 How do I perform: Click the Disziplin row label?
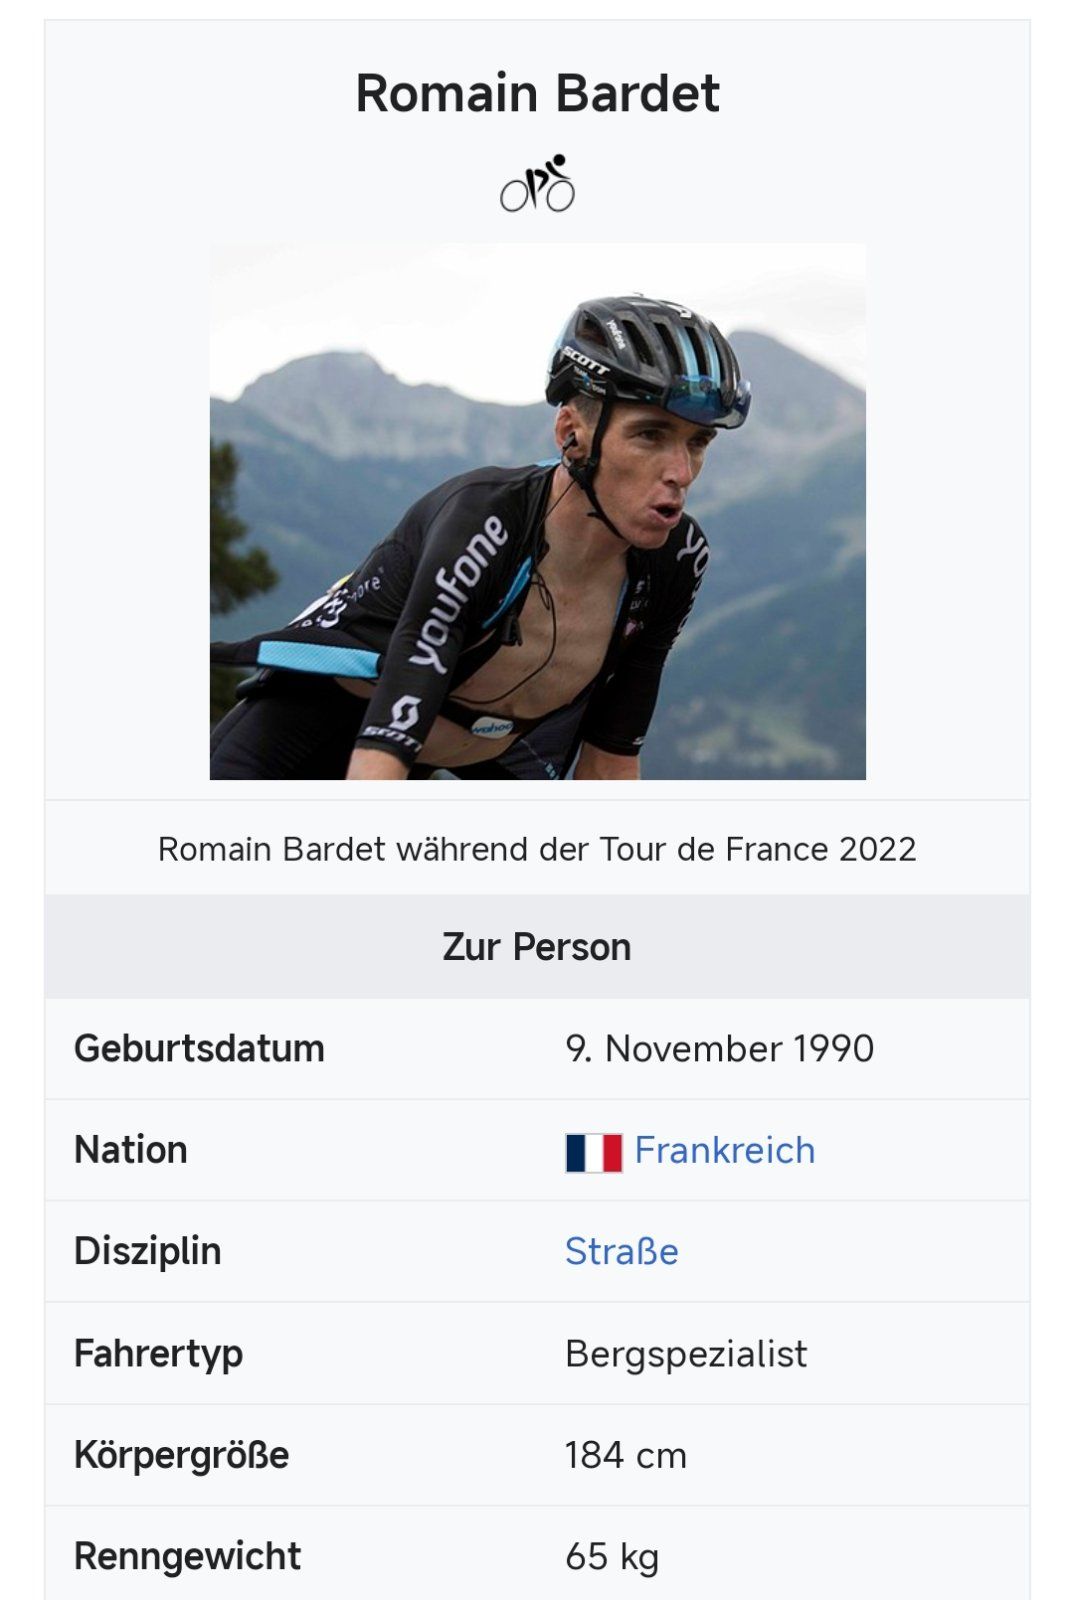pos(147,1251)
